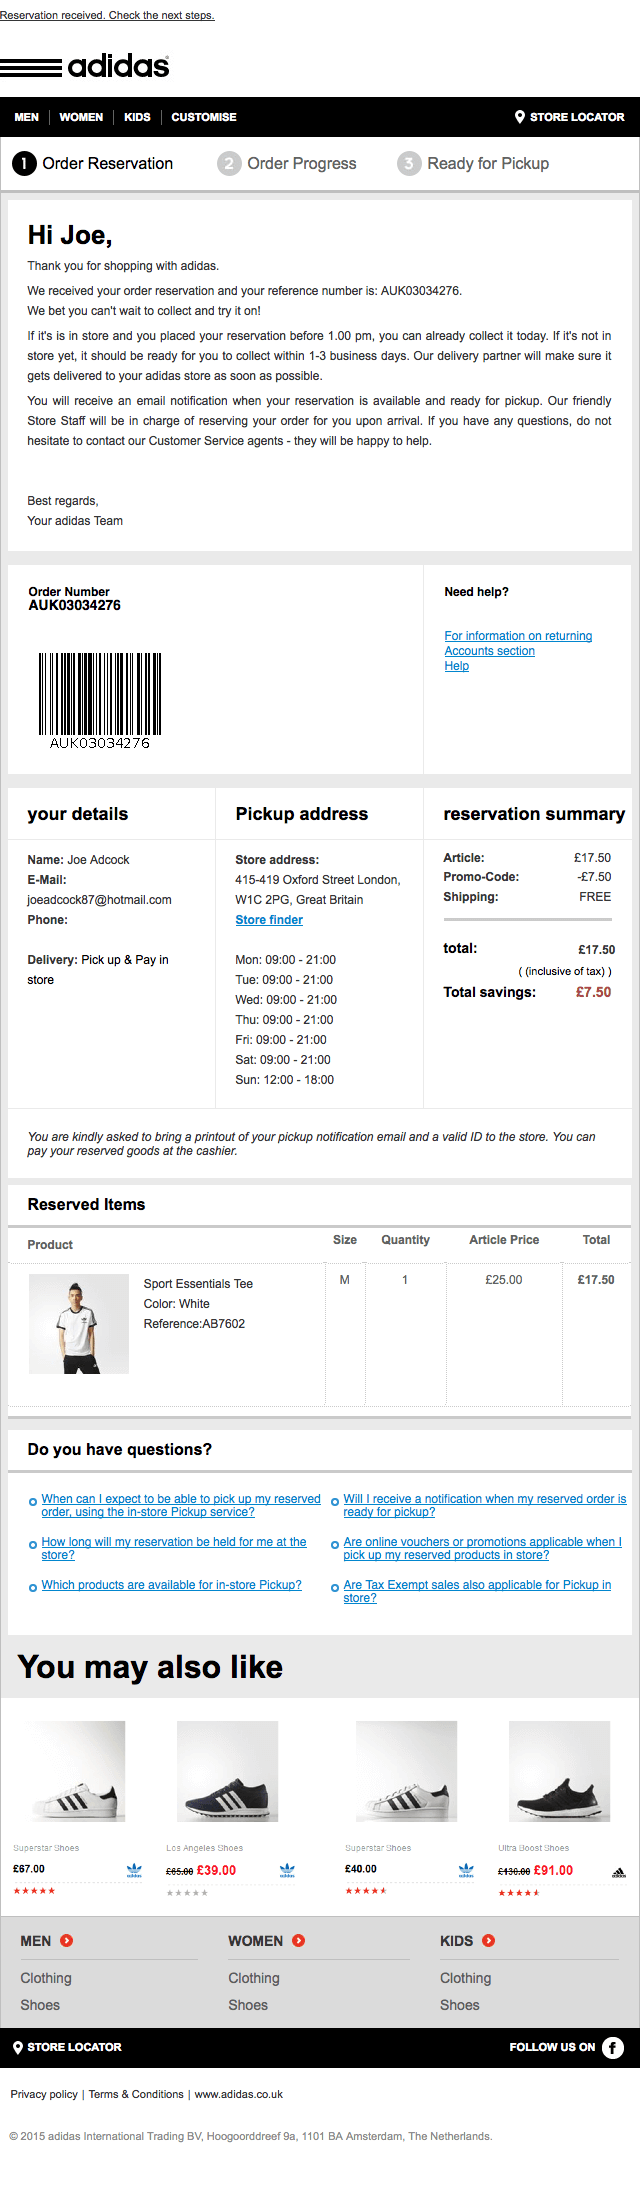Click the adidas trefoil icon beside Superstar Shoes £67.00
The height and width of the screenshot is (2212, 640).
click(x=135, y=1869)
